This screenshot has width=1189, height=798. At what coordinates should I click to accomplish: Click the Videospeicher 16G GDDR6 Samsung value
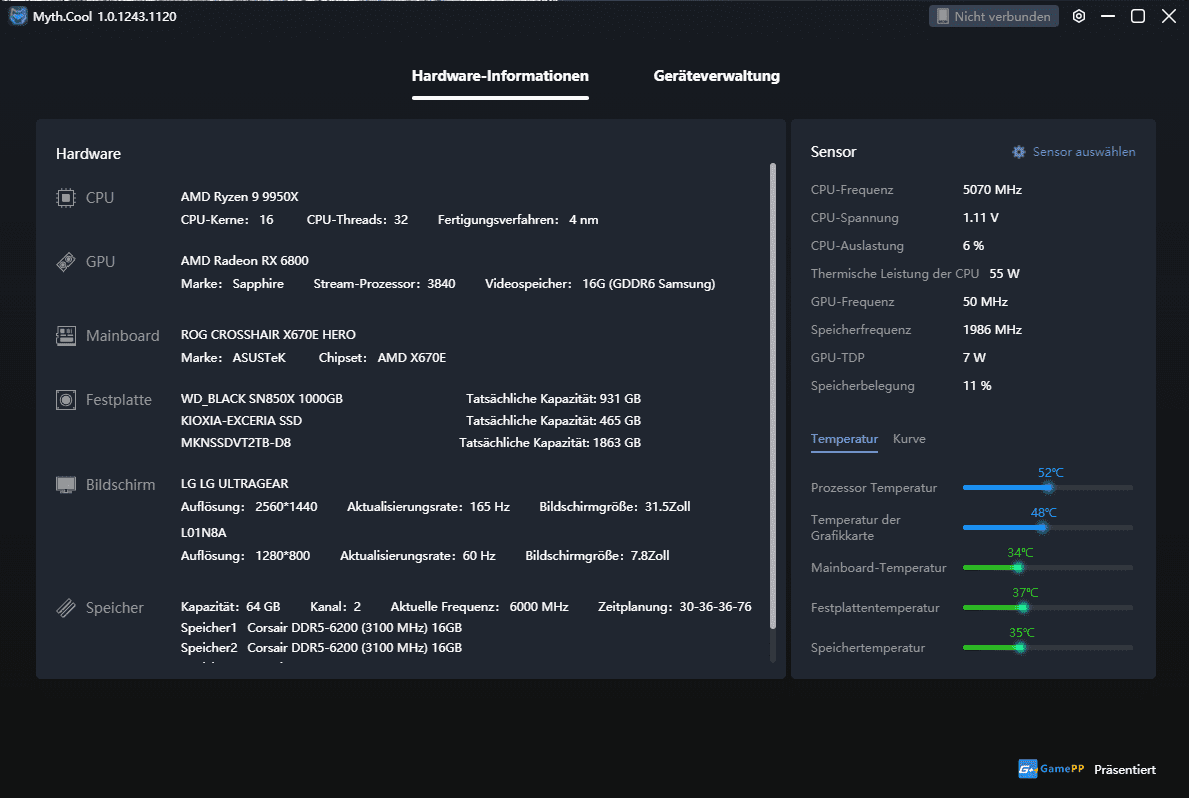pos(648,284)
